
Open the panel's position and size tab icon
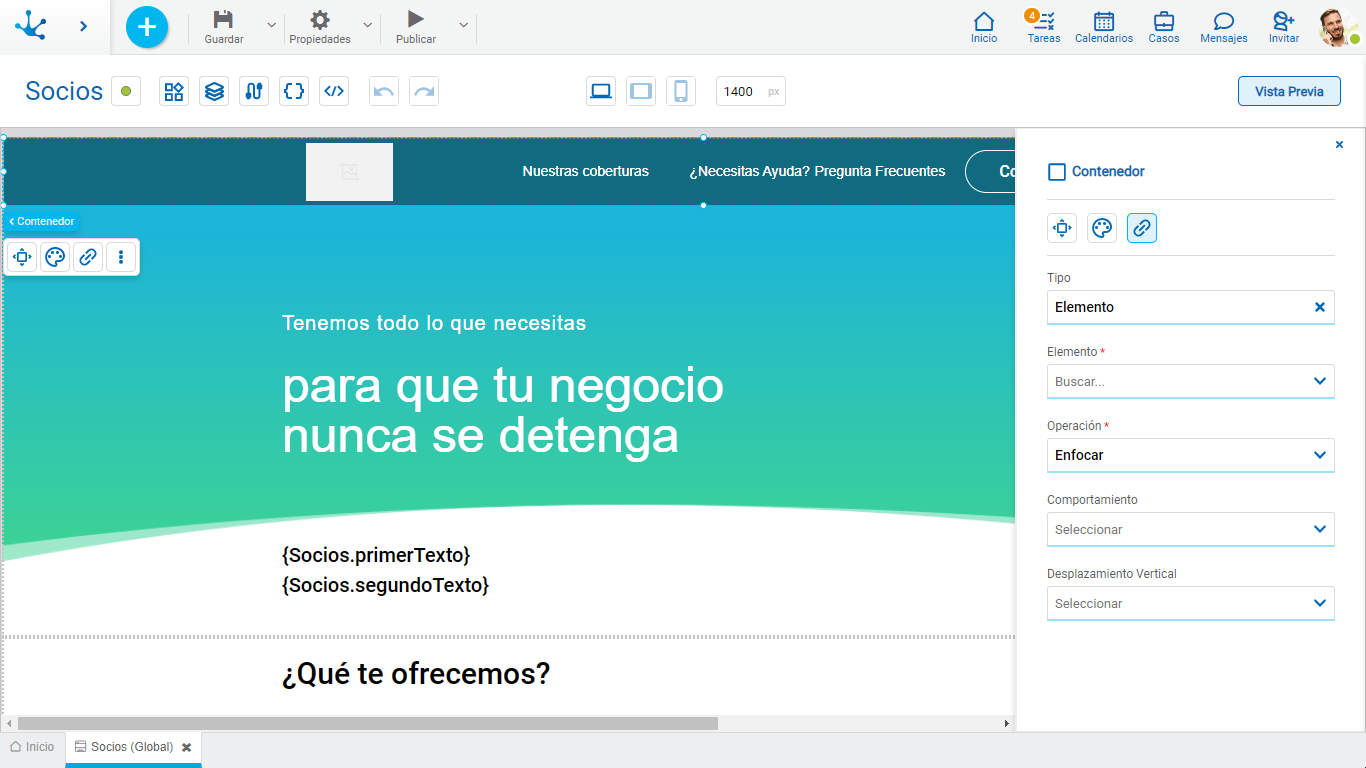coord(1062,228)
